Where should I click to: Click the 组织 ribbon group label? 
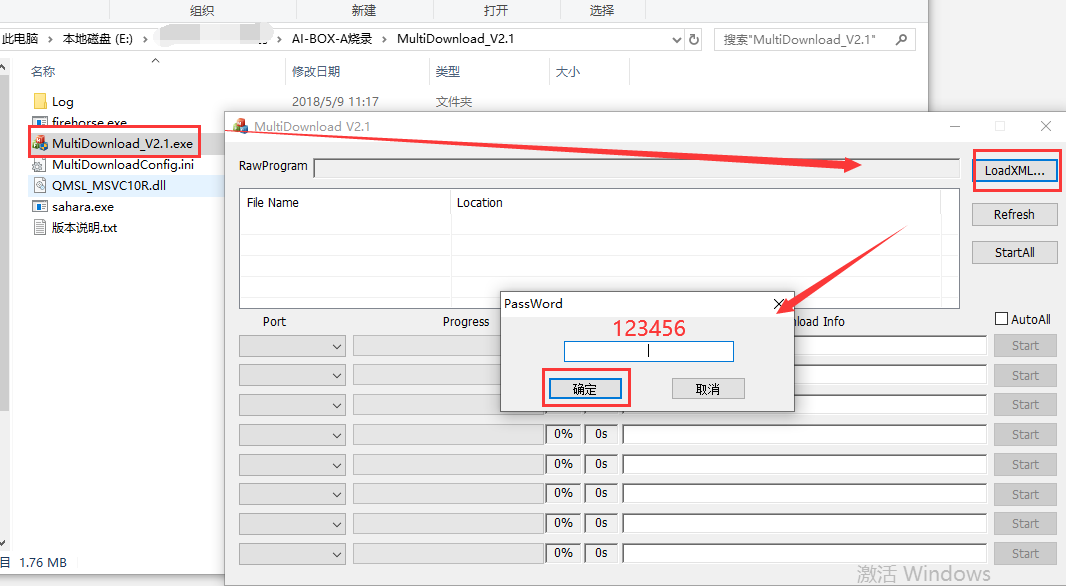202,10
